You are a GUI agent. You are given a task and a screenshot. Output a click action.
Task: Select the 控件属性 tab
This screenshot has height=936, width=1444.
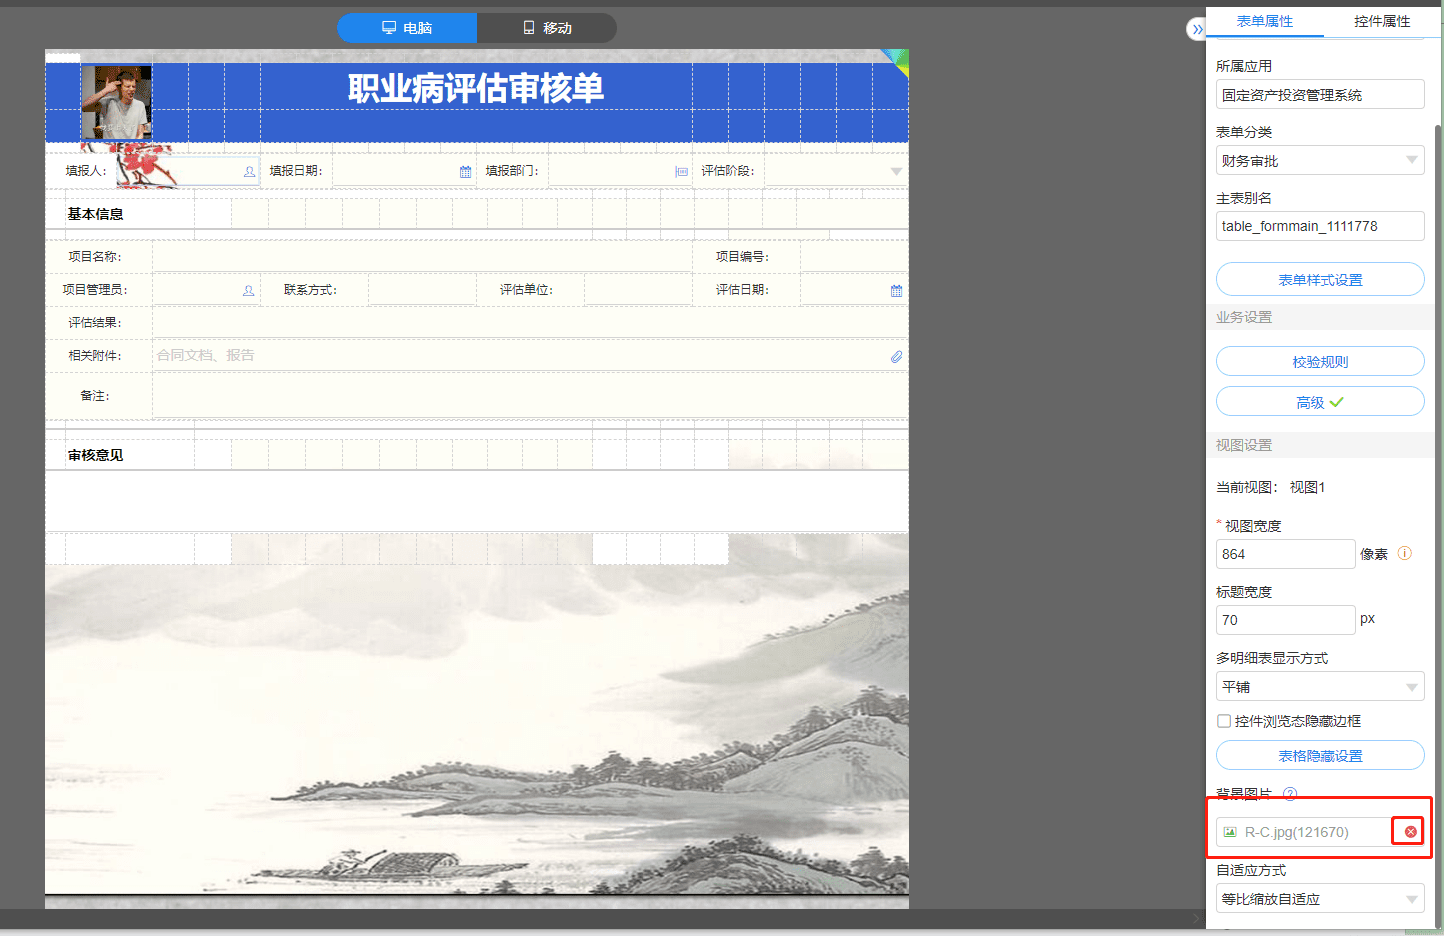1382,21
